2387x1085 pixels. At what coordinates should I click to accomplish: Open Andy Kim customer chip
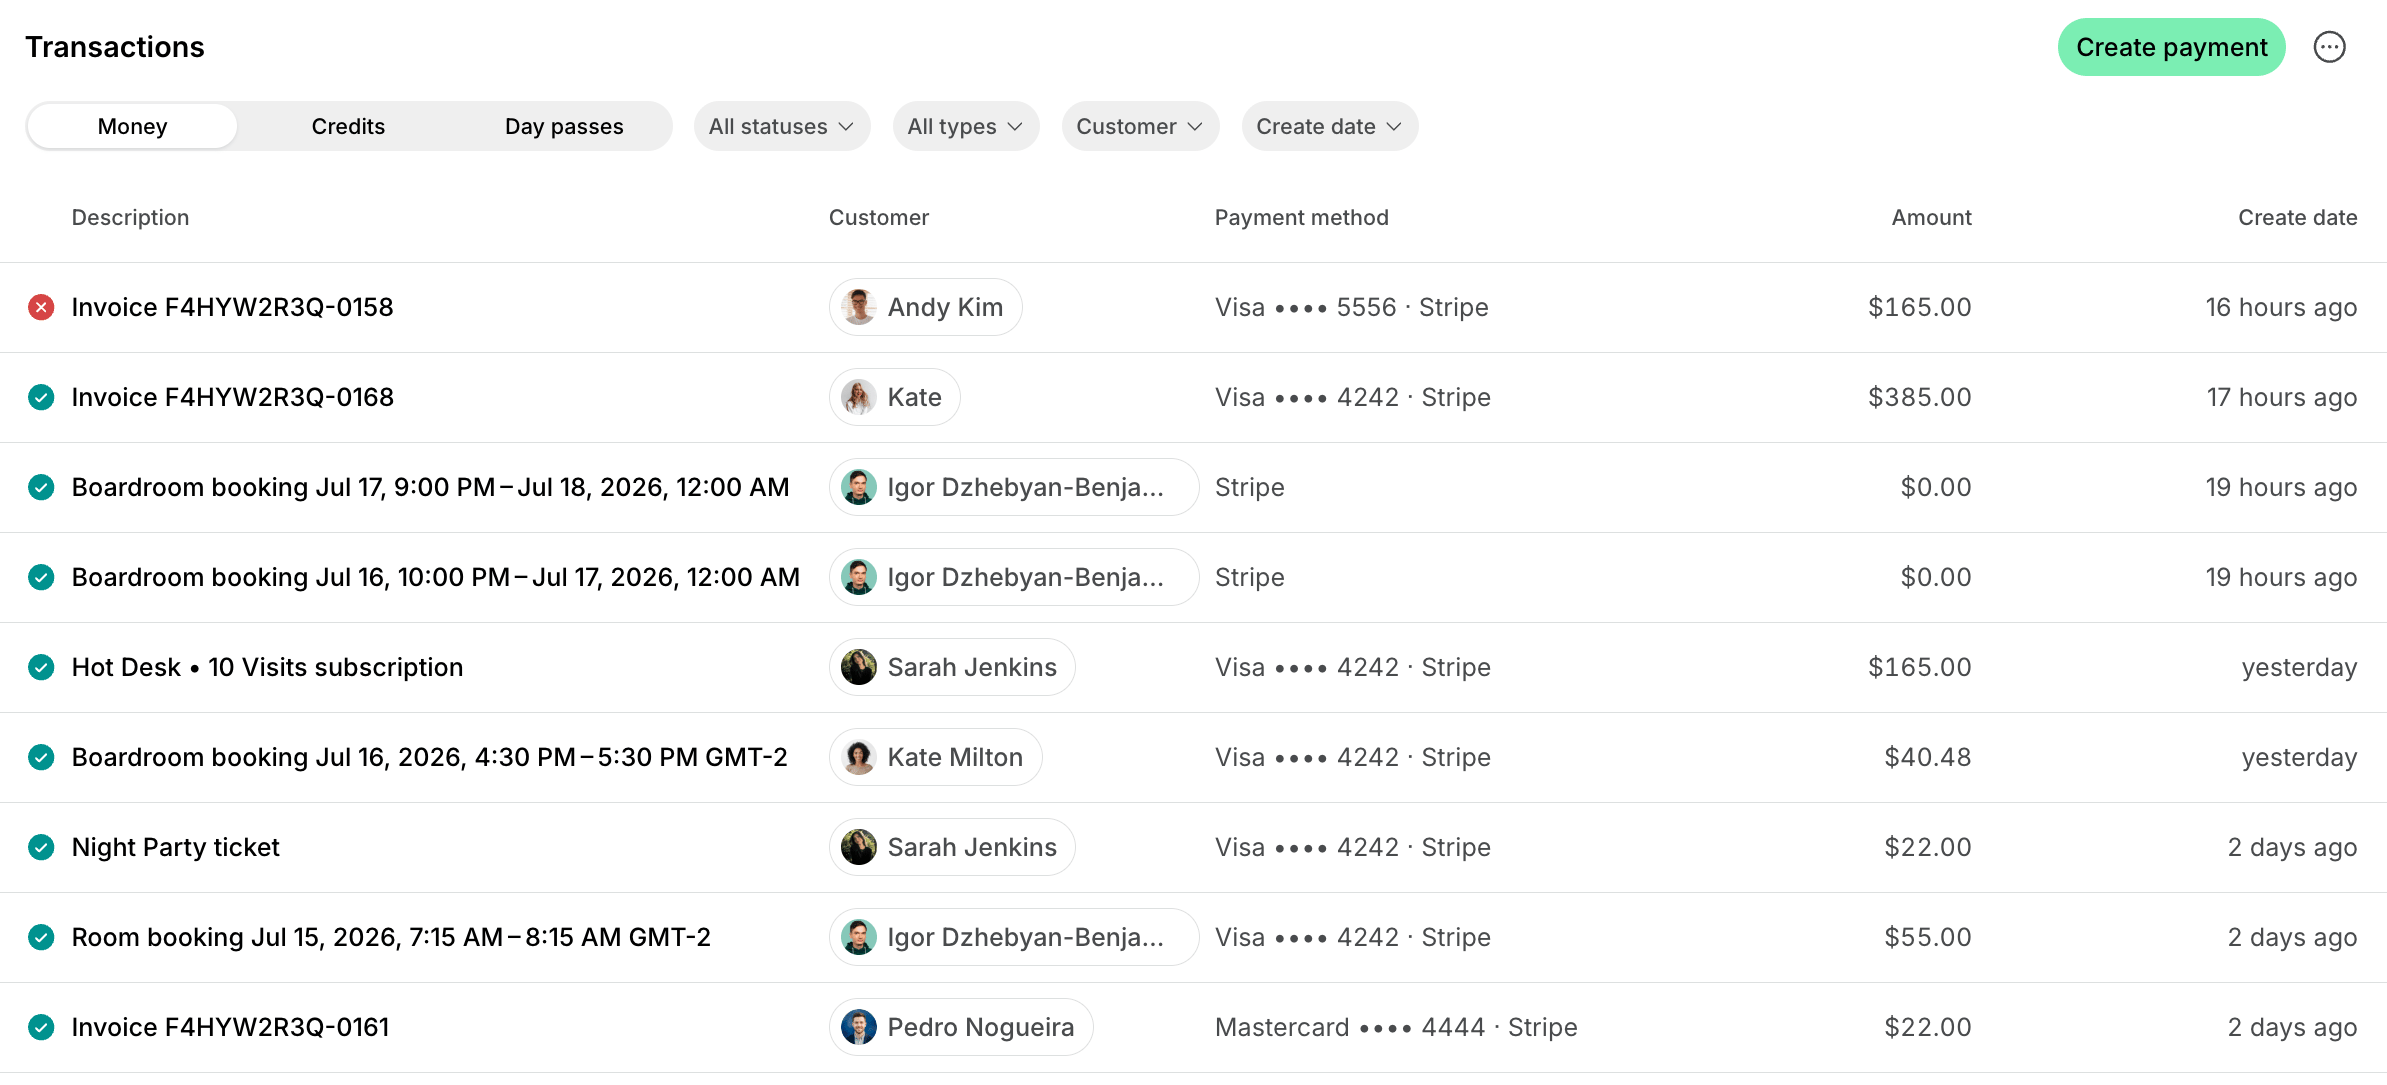926,307
